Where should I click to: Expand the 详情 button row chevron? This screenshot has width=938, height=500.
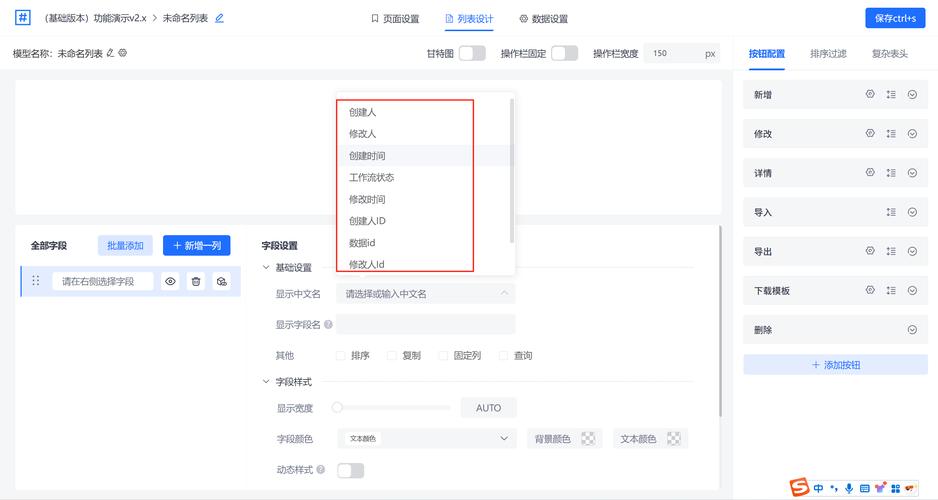(912, 172)
